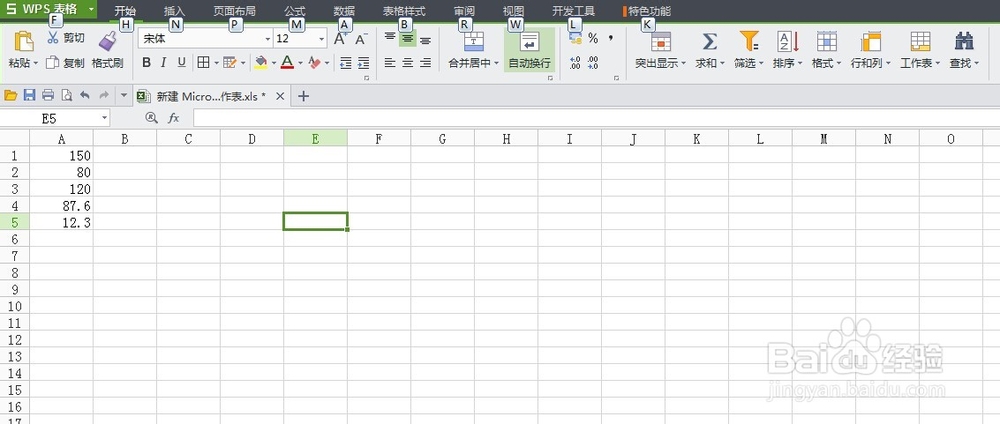
Task: Switch to the Review (审阅) tab
Action: click(464, 11)
